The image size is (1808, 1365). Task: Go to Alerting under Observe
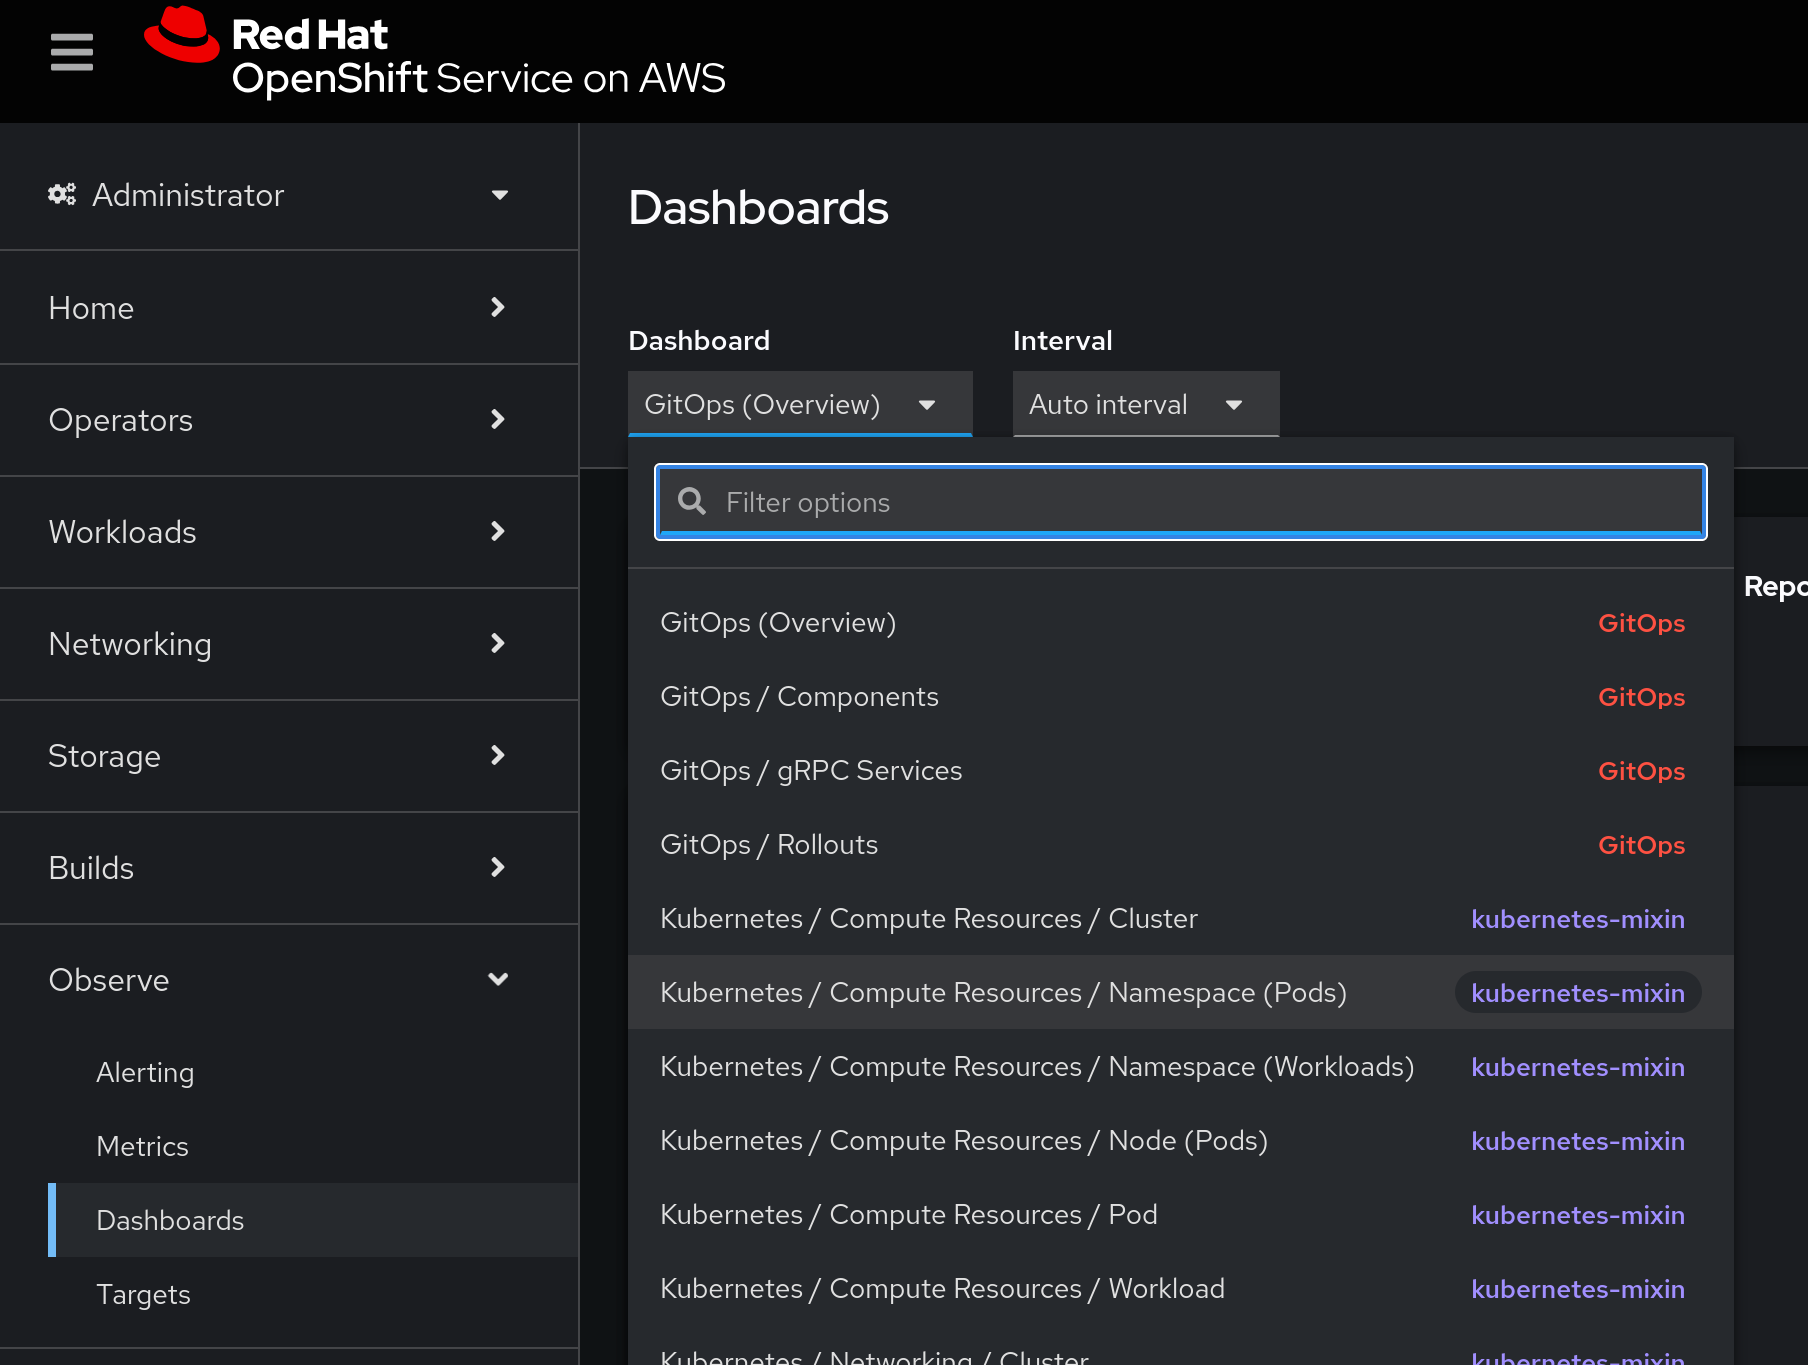(x=145, y=1072)
